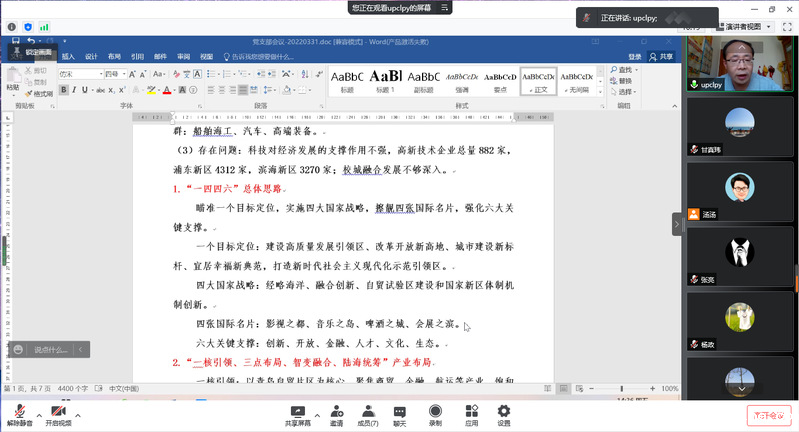The height and width of the screenshot is (432, 799).
Task: Expand video options arrow next to 开启视频
Action: [x=78, y=415]
